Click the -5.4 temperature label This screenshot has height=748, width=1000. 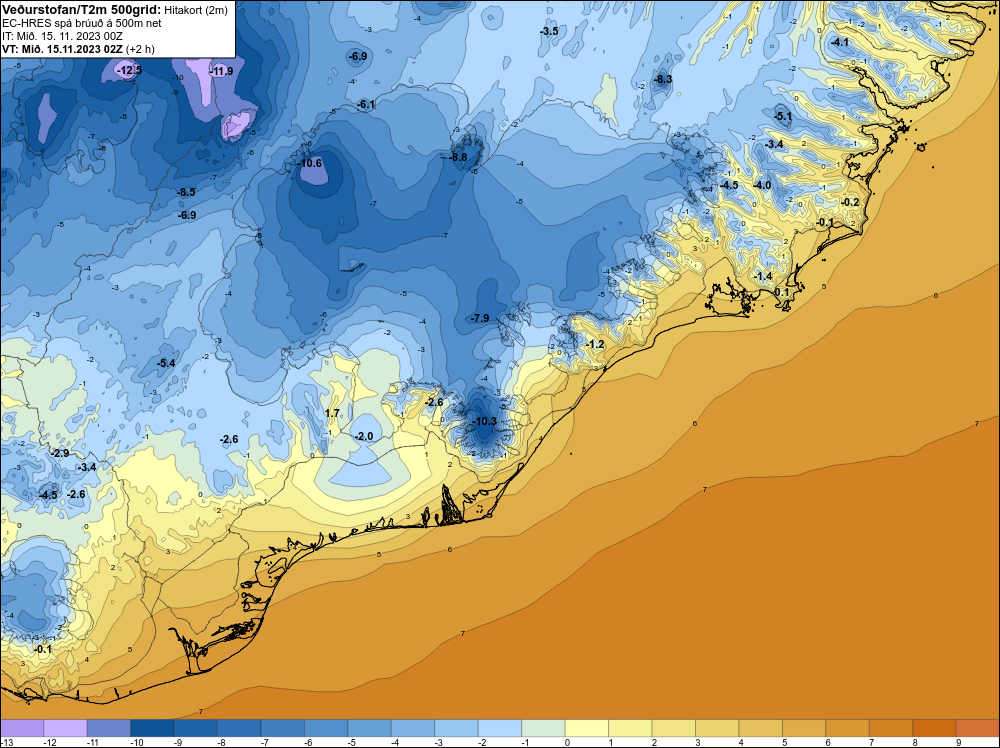coord(166,363)
